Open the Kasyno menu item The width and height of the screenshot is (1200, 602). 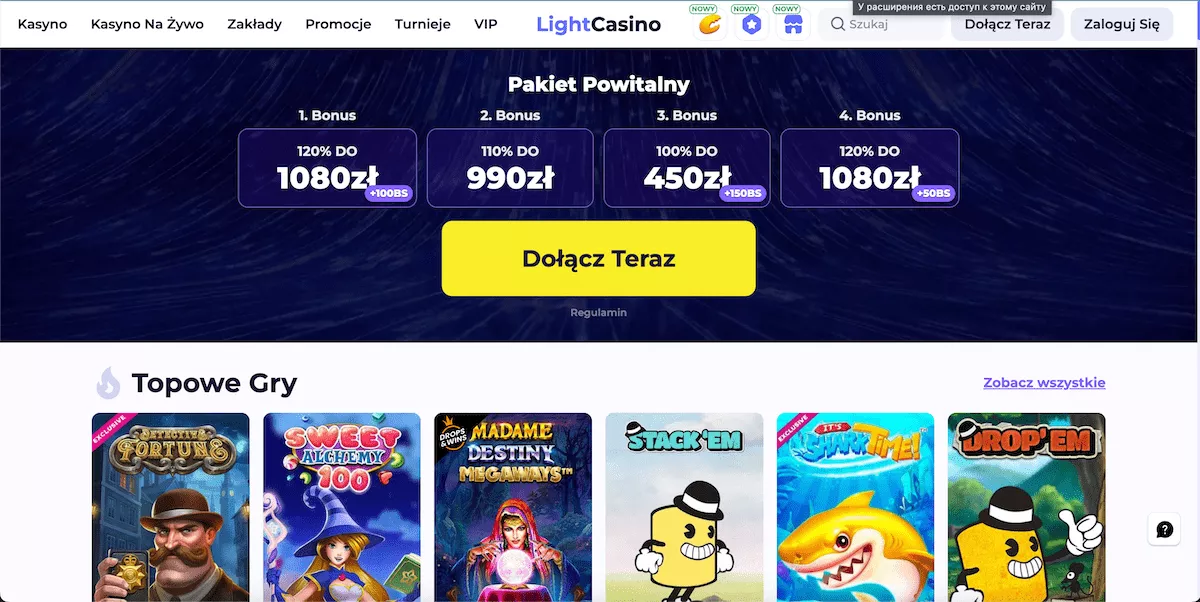[43, 24]
